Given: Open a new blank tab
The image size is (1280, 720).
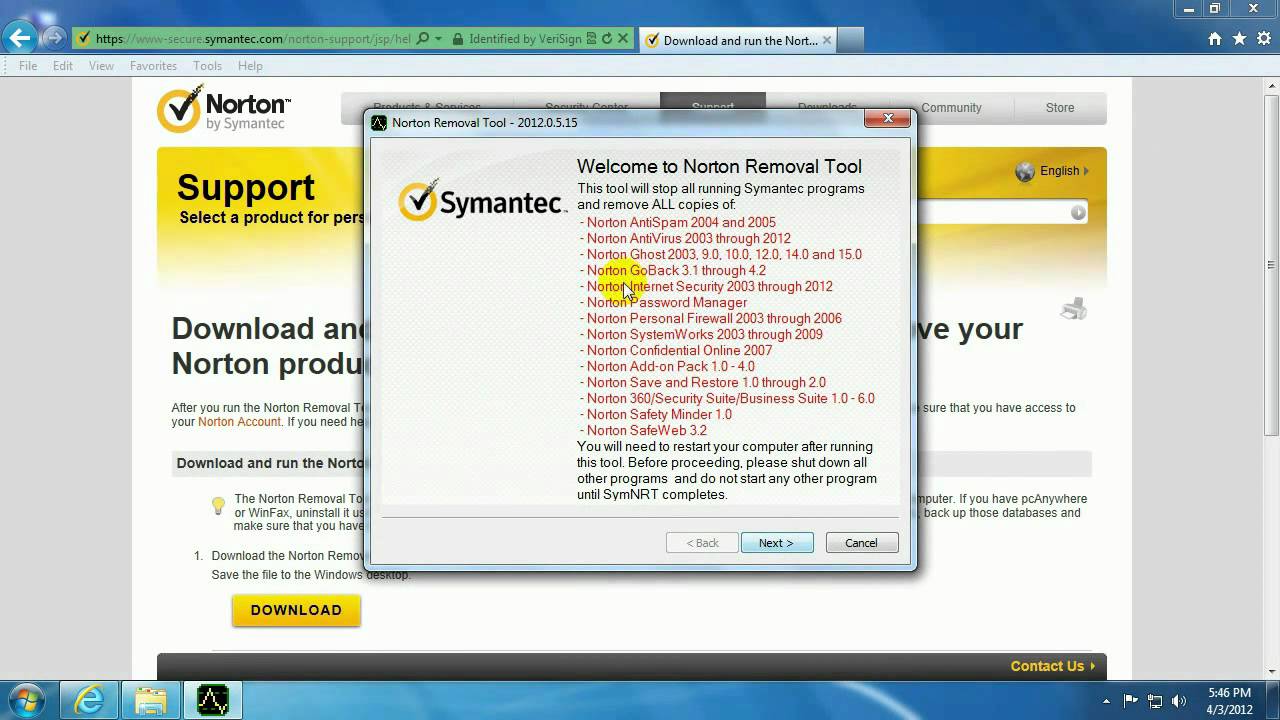Looking at the screenshot, I should (850, 40).
